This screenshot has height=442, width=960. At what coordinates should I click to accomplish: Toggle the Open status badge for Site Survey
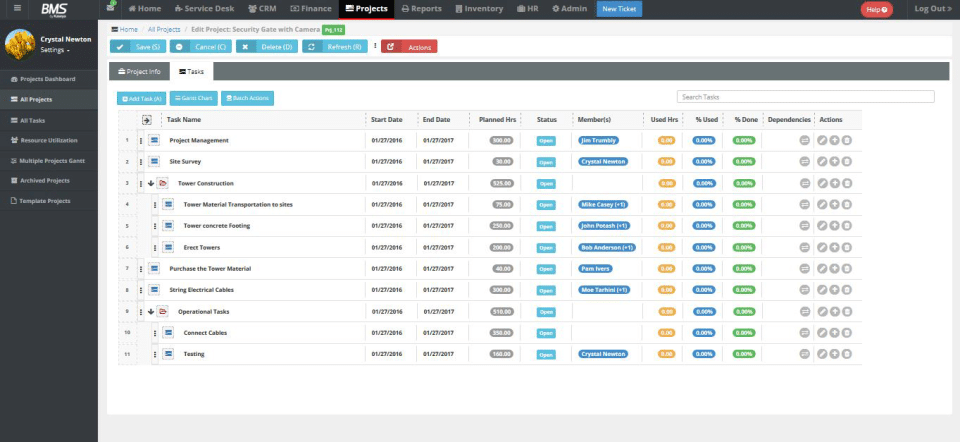tap(546, 162)
